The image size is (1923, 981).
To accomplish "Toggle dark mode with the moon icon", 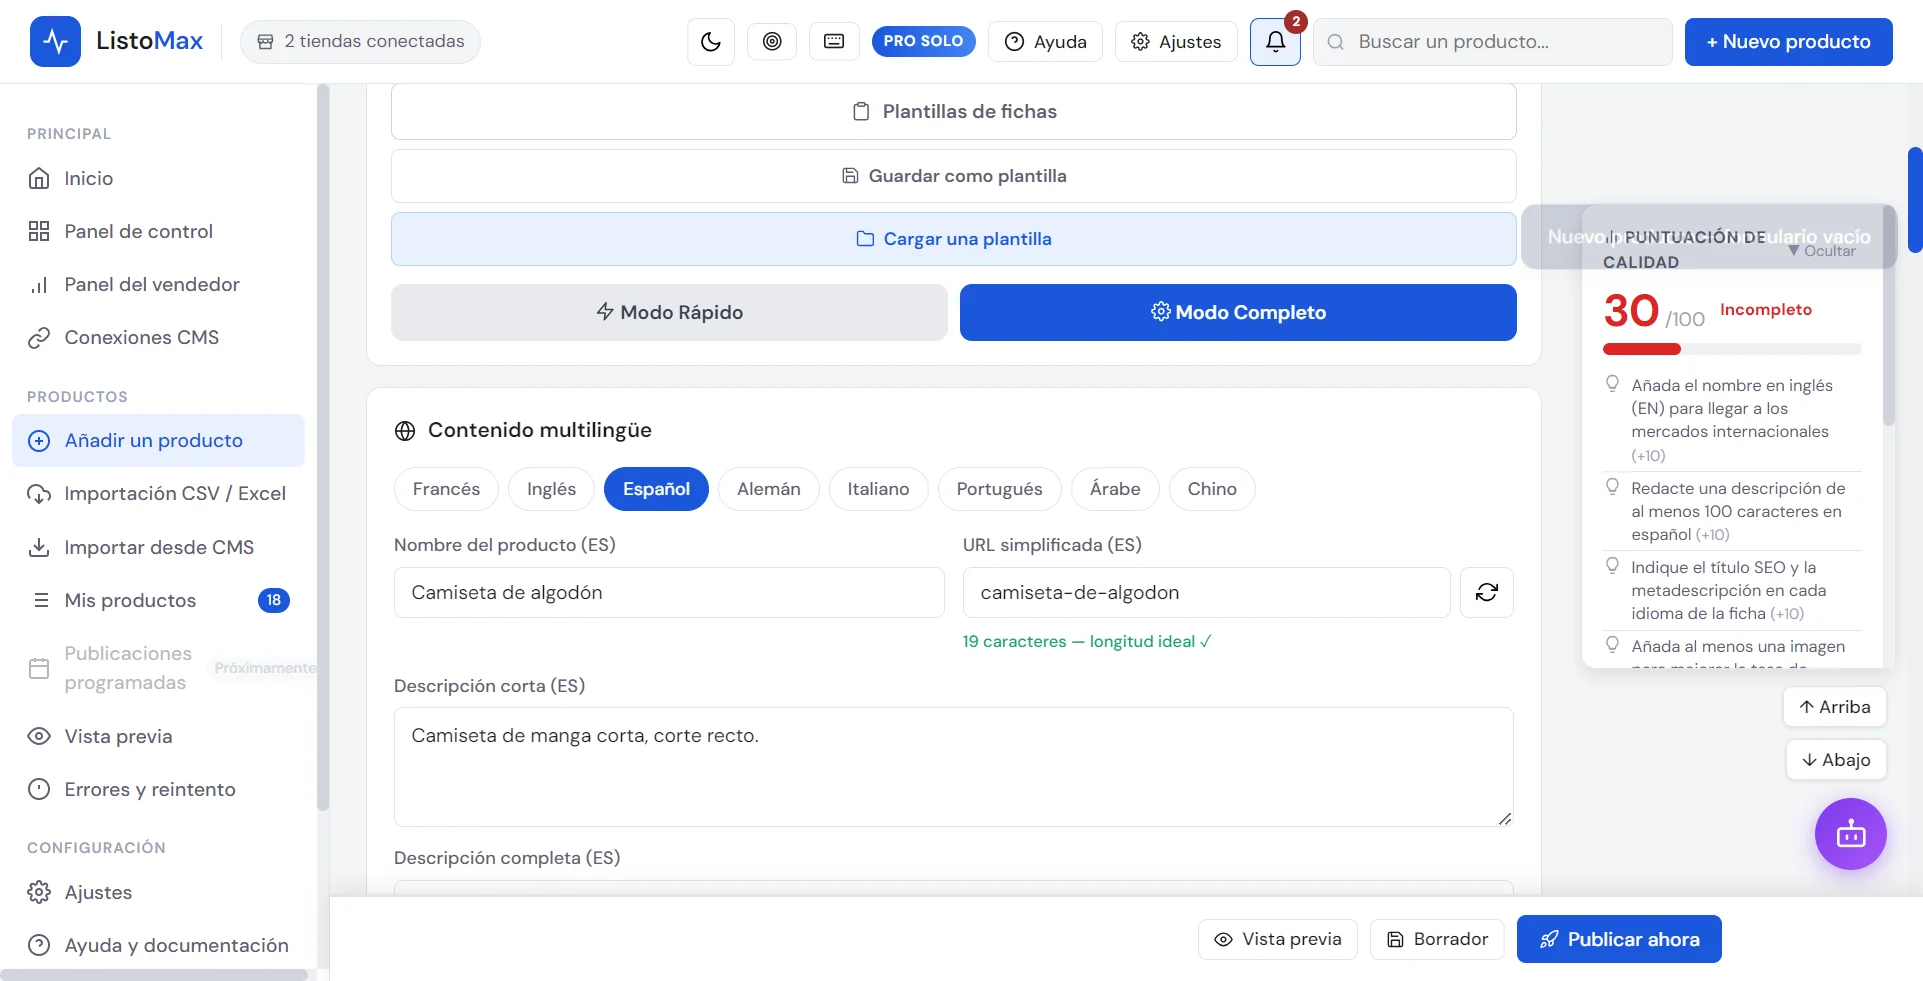I will tap(711, 42).
